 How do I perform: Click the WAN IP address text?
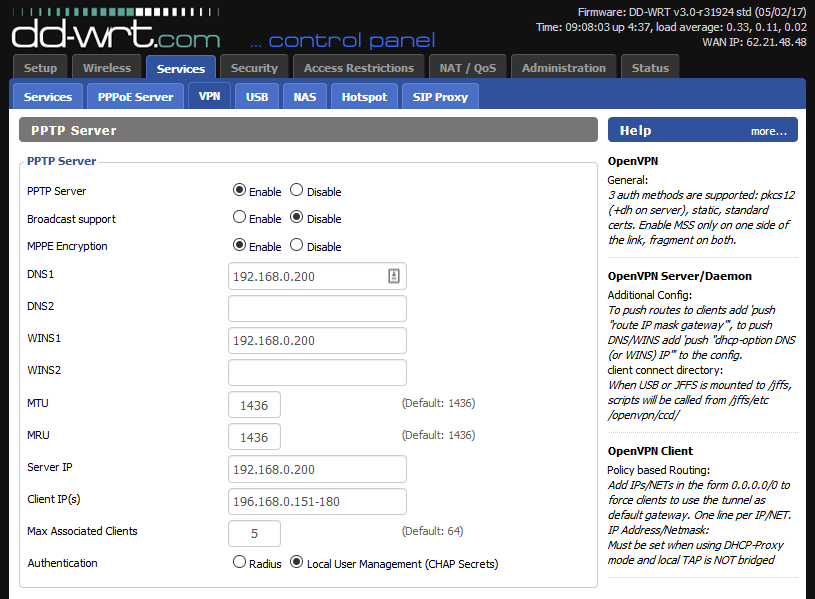click(x=754, y=42)
